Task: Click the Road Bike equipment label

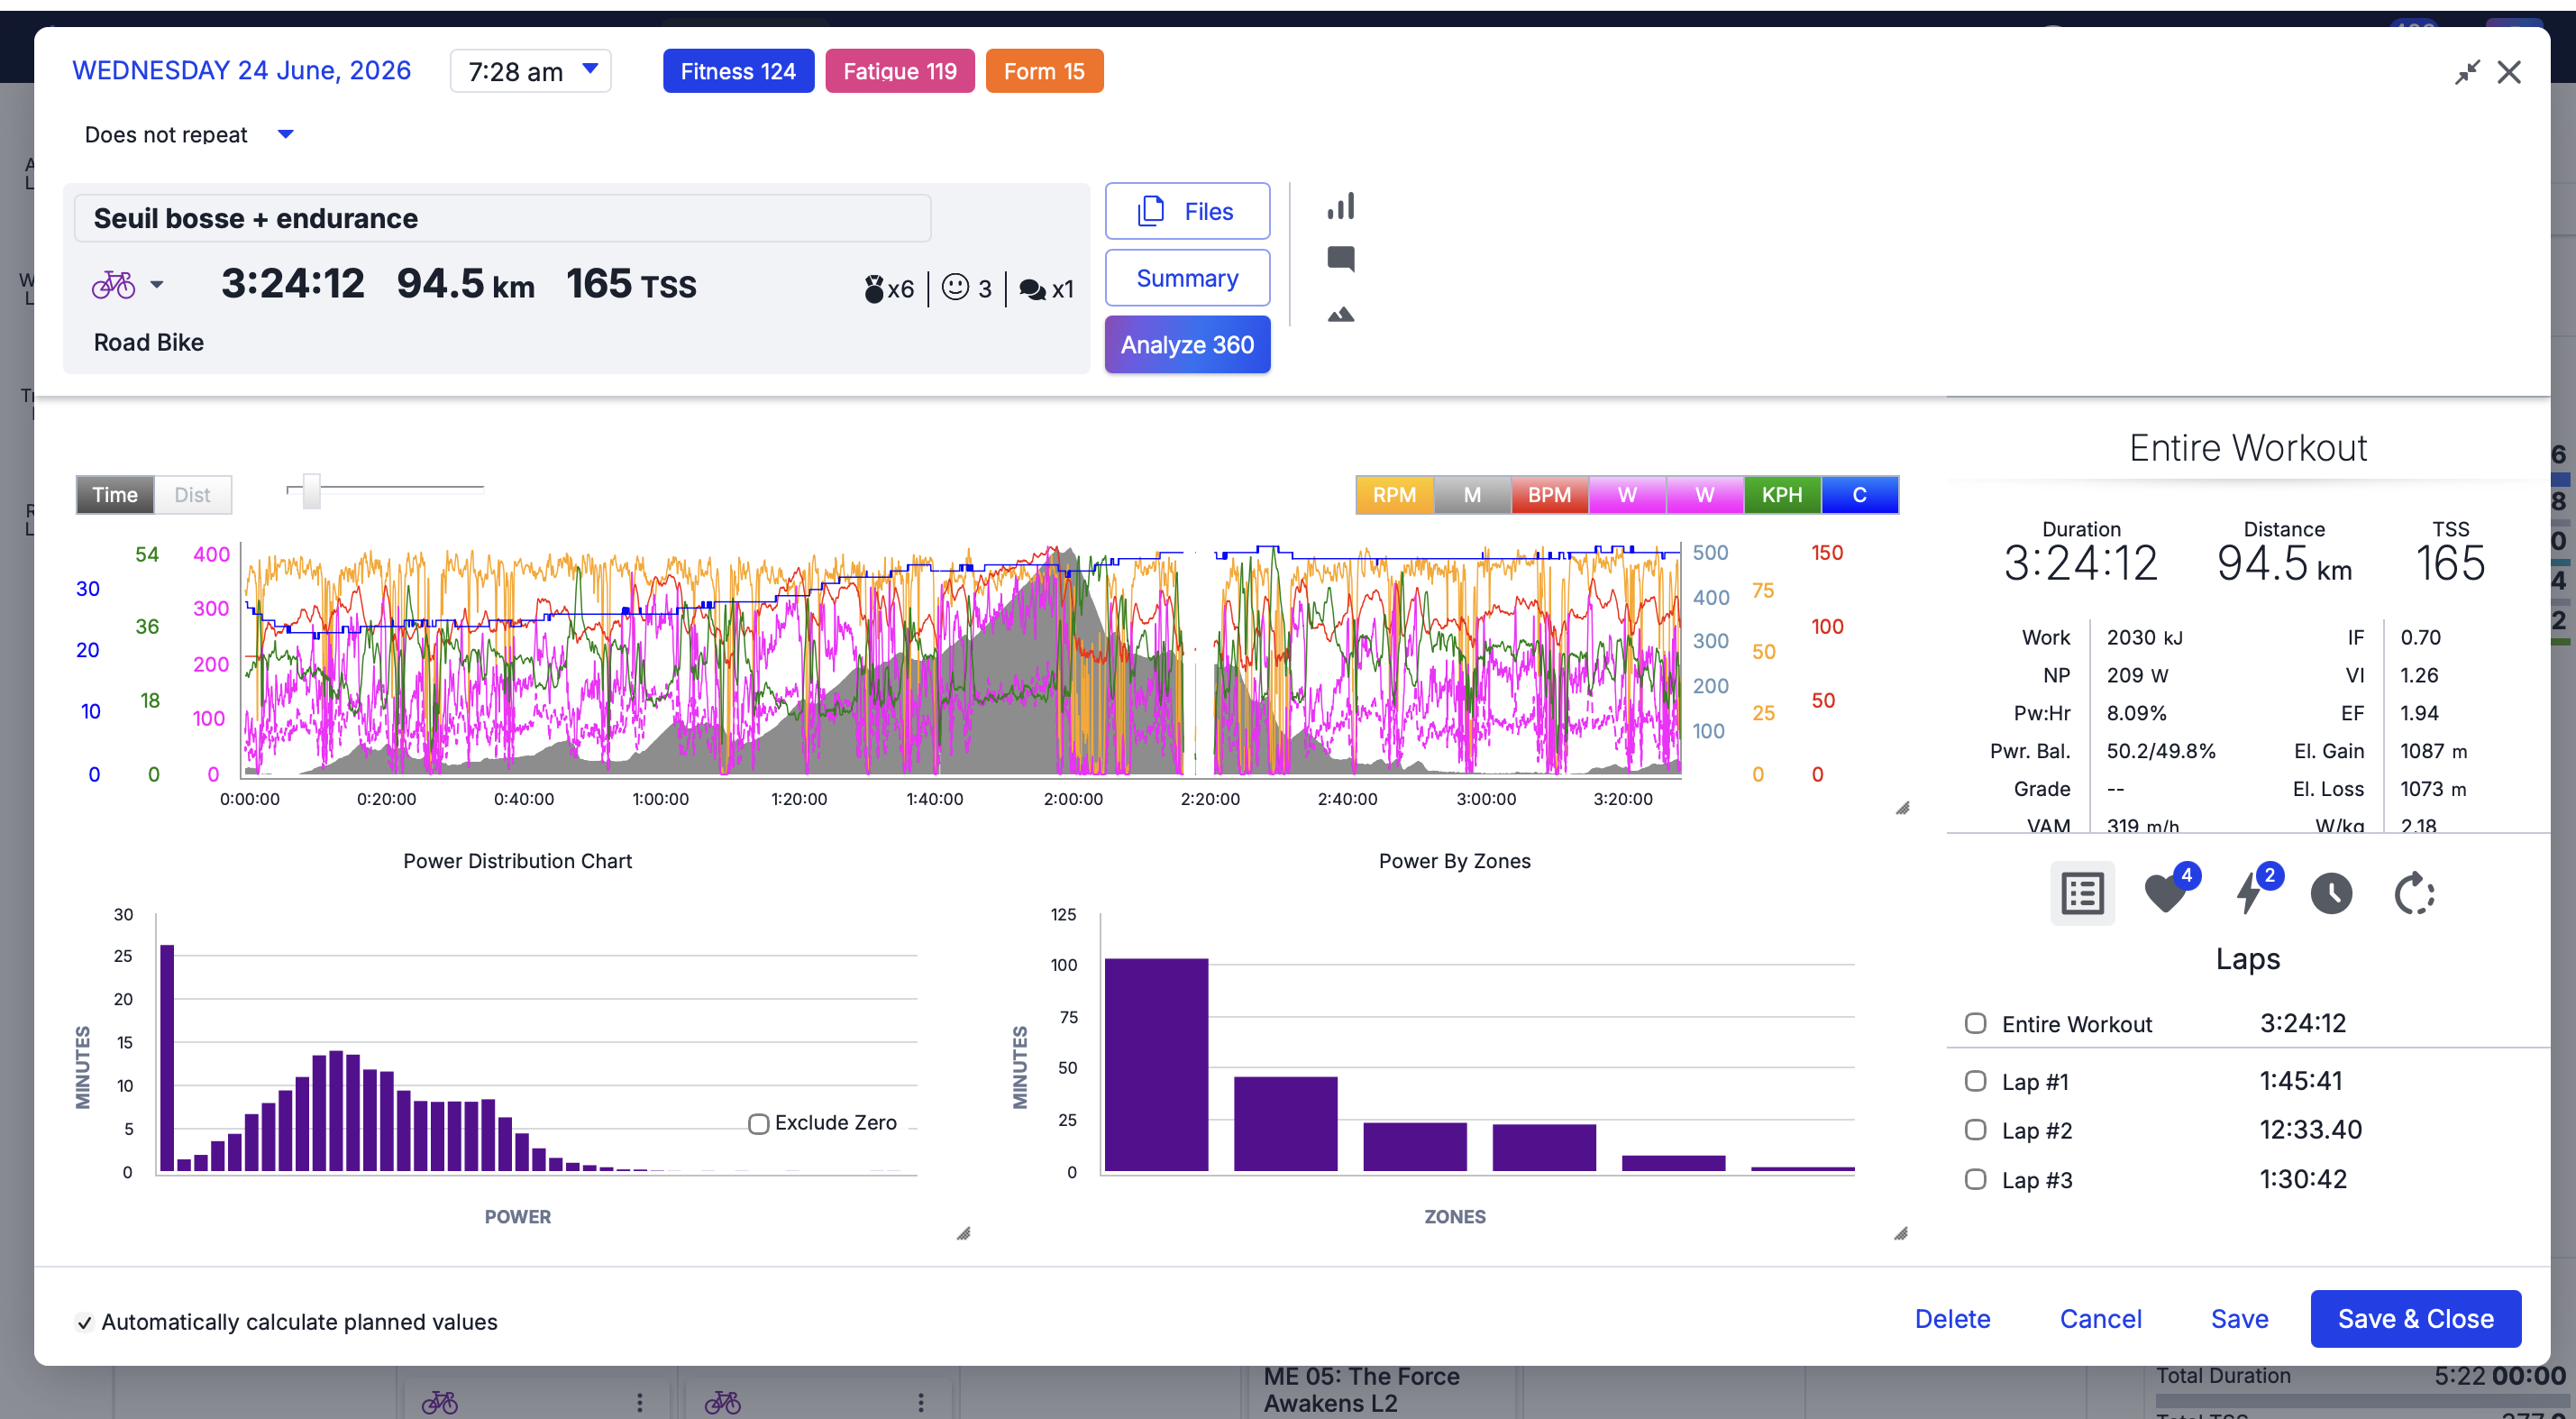Action: pos(148,342)
